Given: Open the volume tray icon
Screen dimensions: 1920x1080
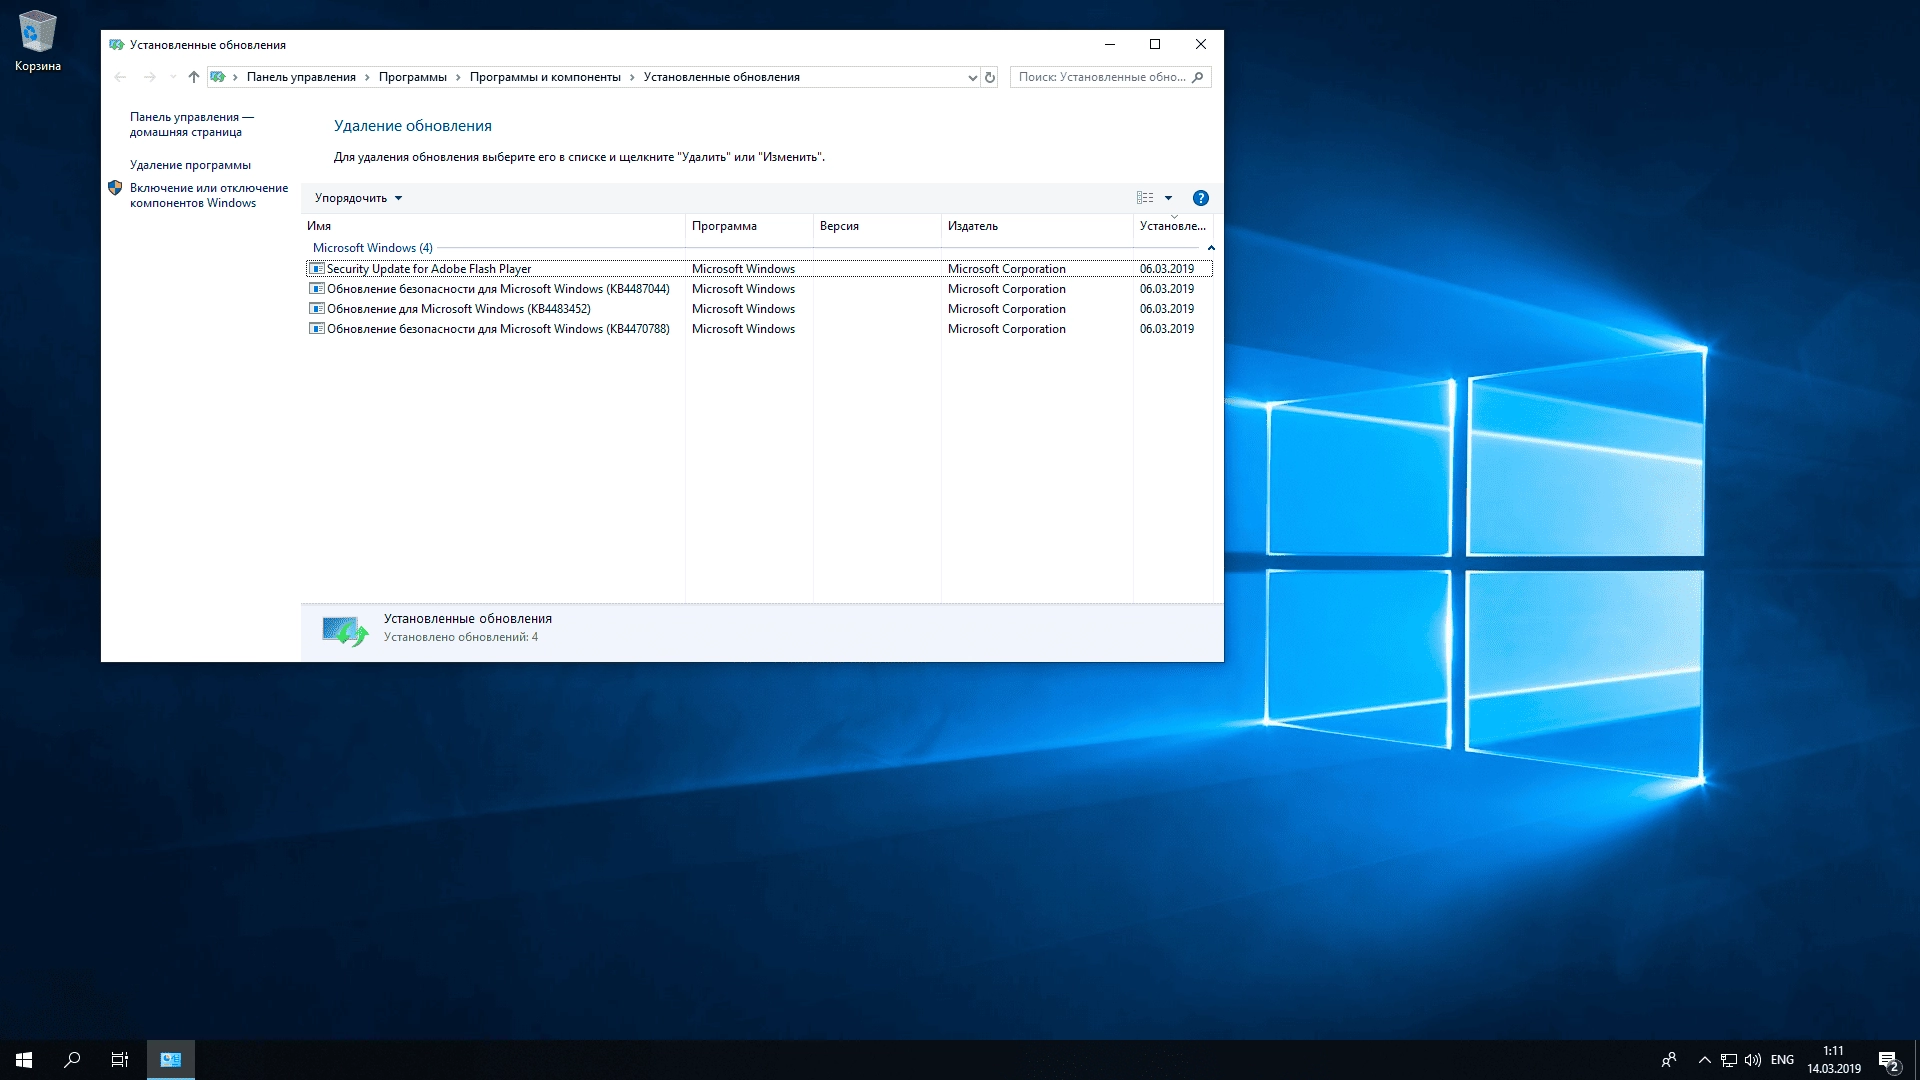Looking at the screenshot, I should (x=1753, y=1060).
